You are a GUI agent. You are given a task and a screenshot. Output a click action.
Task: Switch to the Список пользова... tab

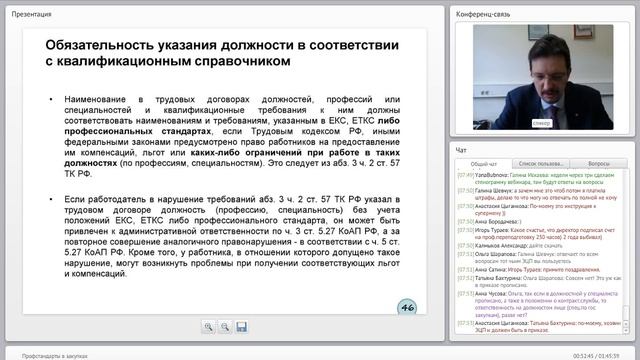click(x=541, y=164)
